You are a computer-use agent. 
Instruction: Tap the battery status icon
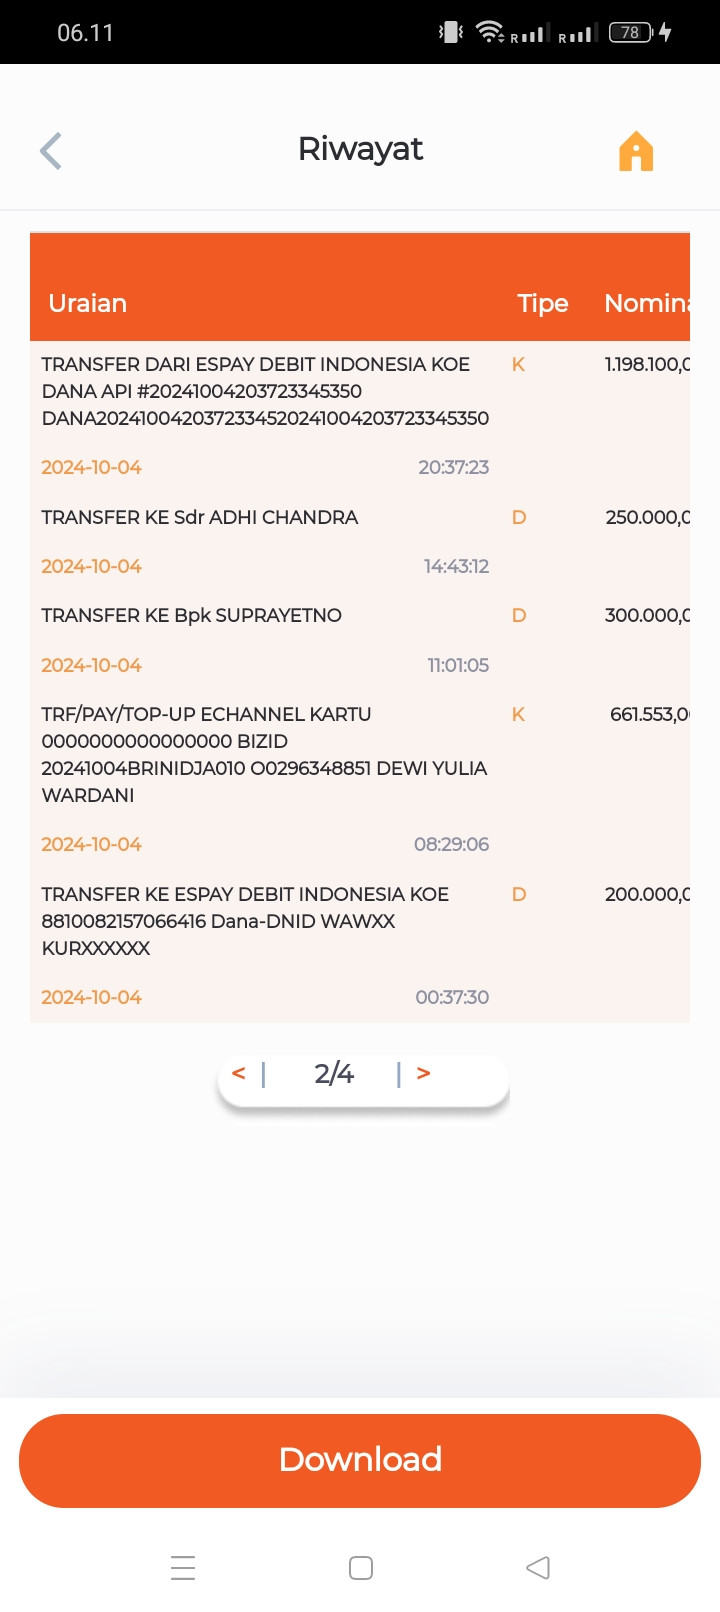click(631, 32)
